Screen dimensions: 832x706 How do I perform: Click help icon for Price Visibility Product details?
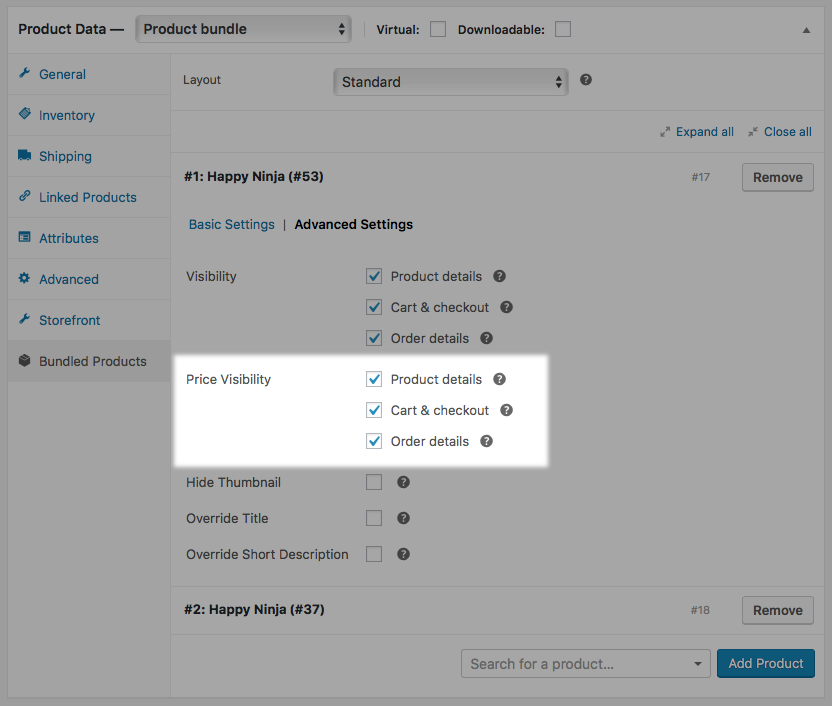[499, 379]
